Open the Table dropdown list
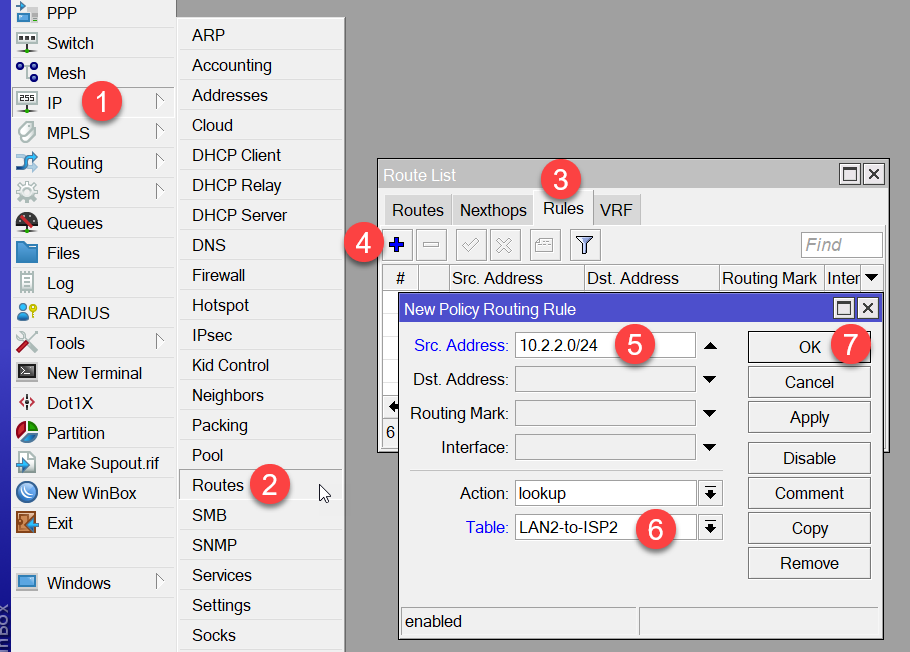 coord(711,528)
